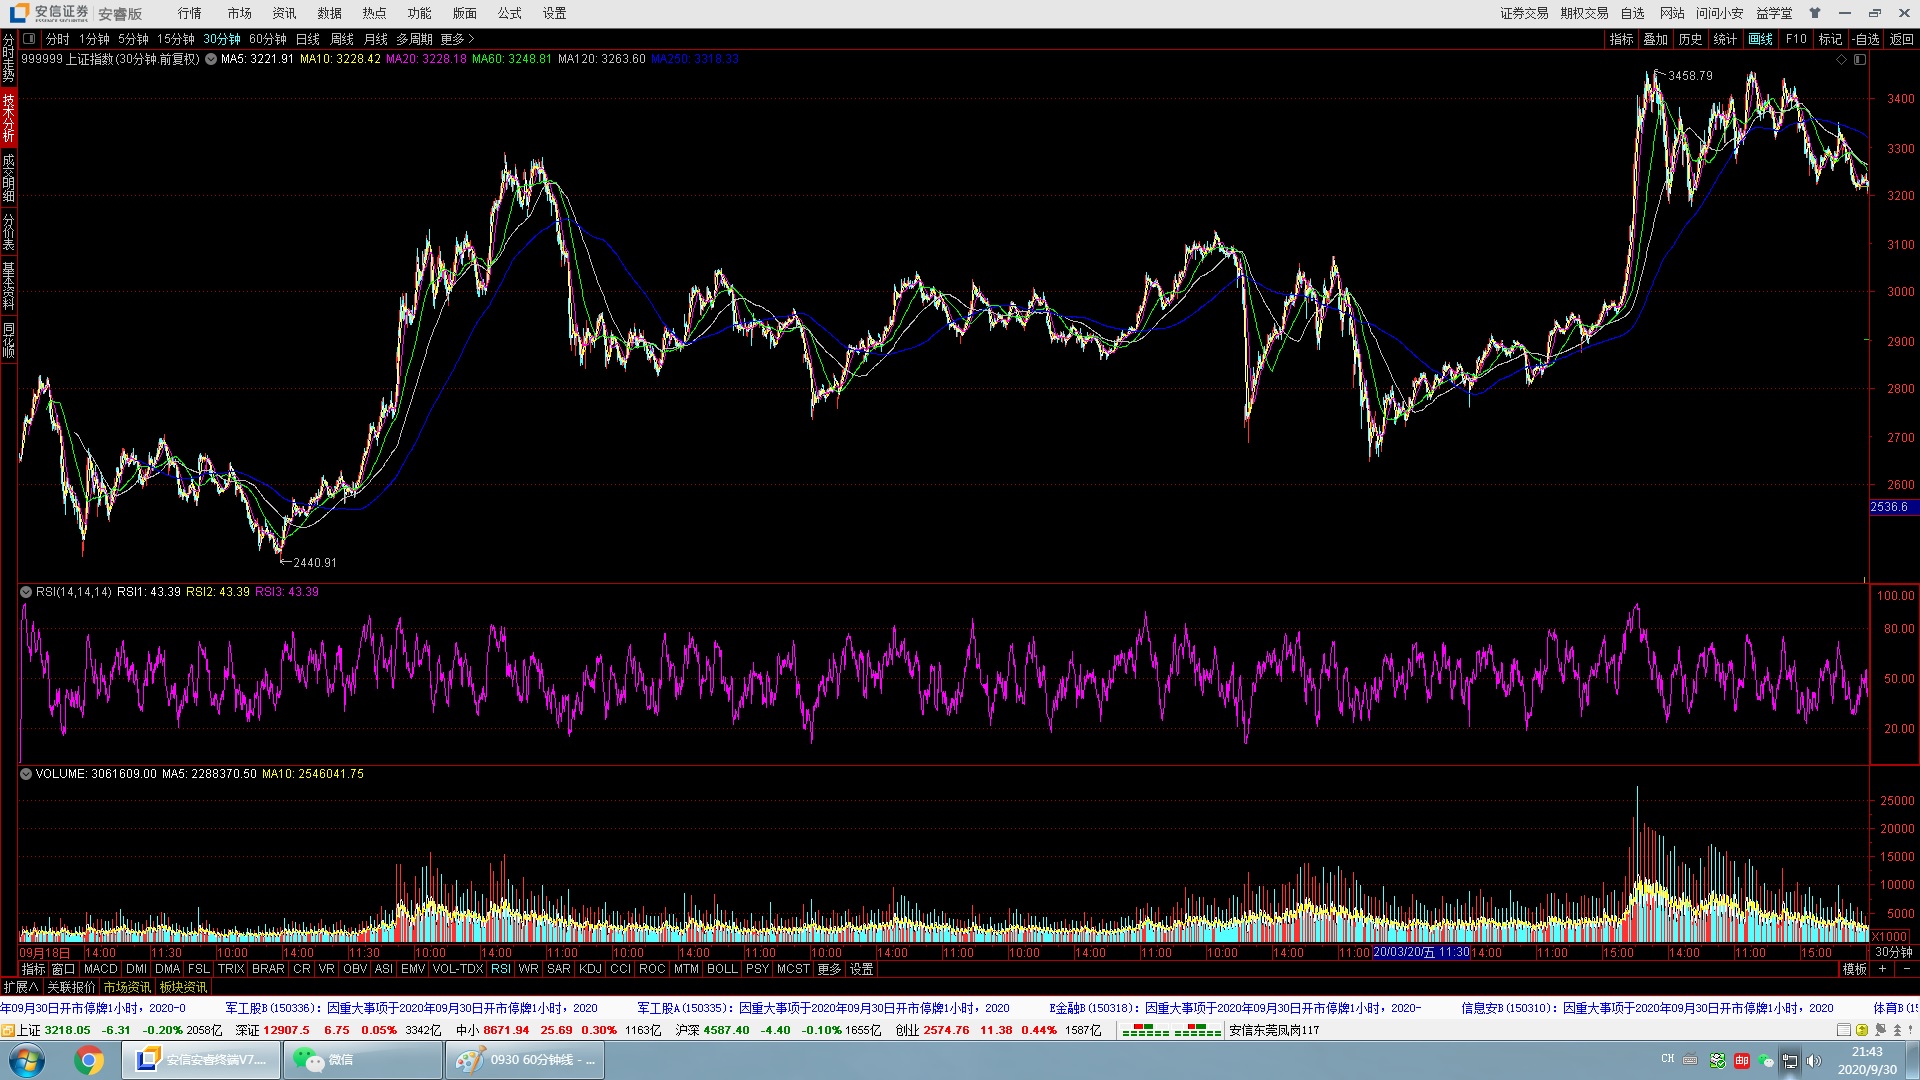Open the 公式 menu
The height and width of the screenshot is (1080, 1920).
click(509, 13)
